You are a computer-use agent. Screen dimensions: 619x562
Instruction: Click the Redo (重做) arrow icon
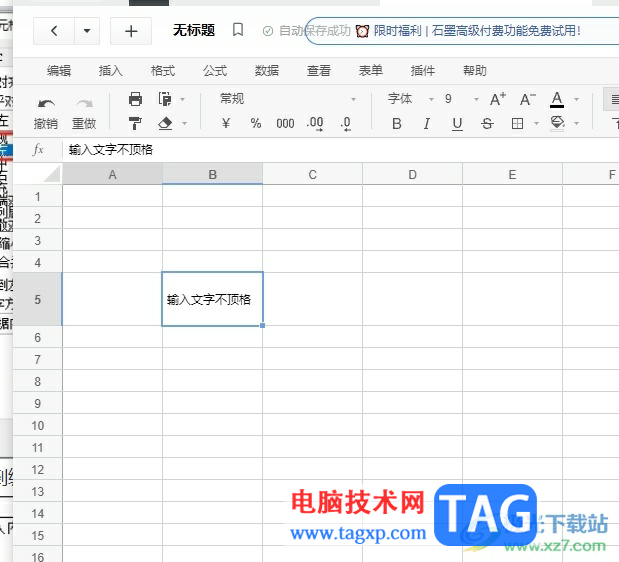coord(84,103)
